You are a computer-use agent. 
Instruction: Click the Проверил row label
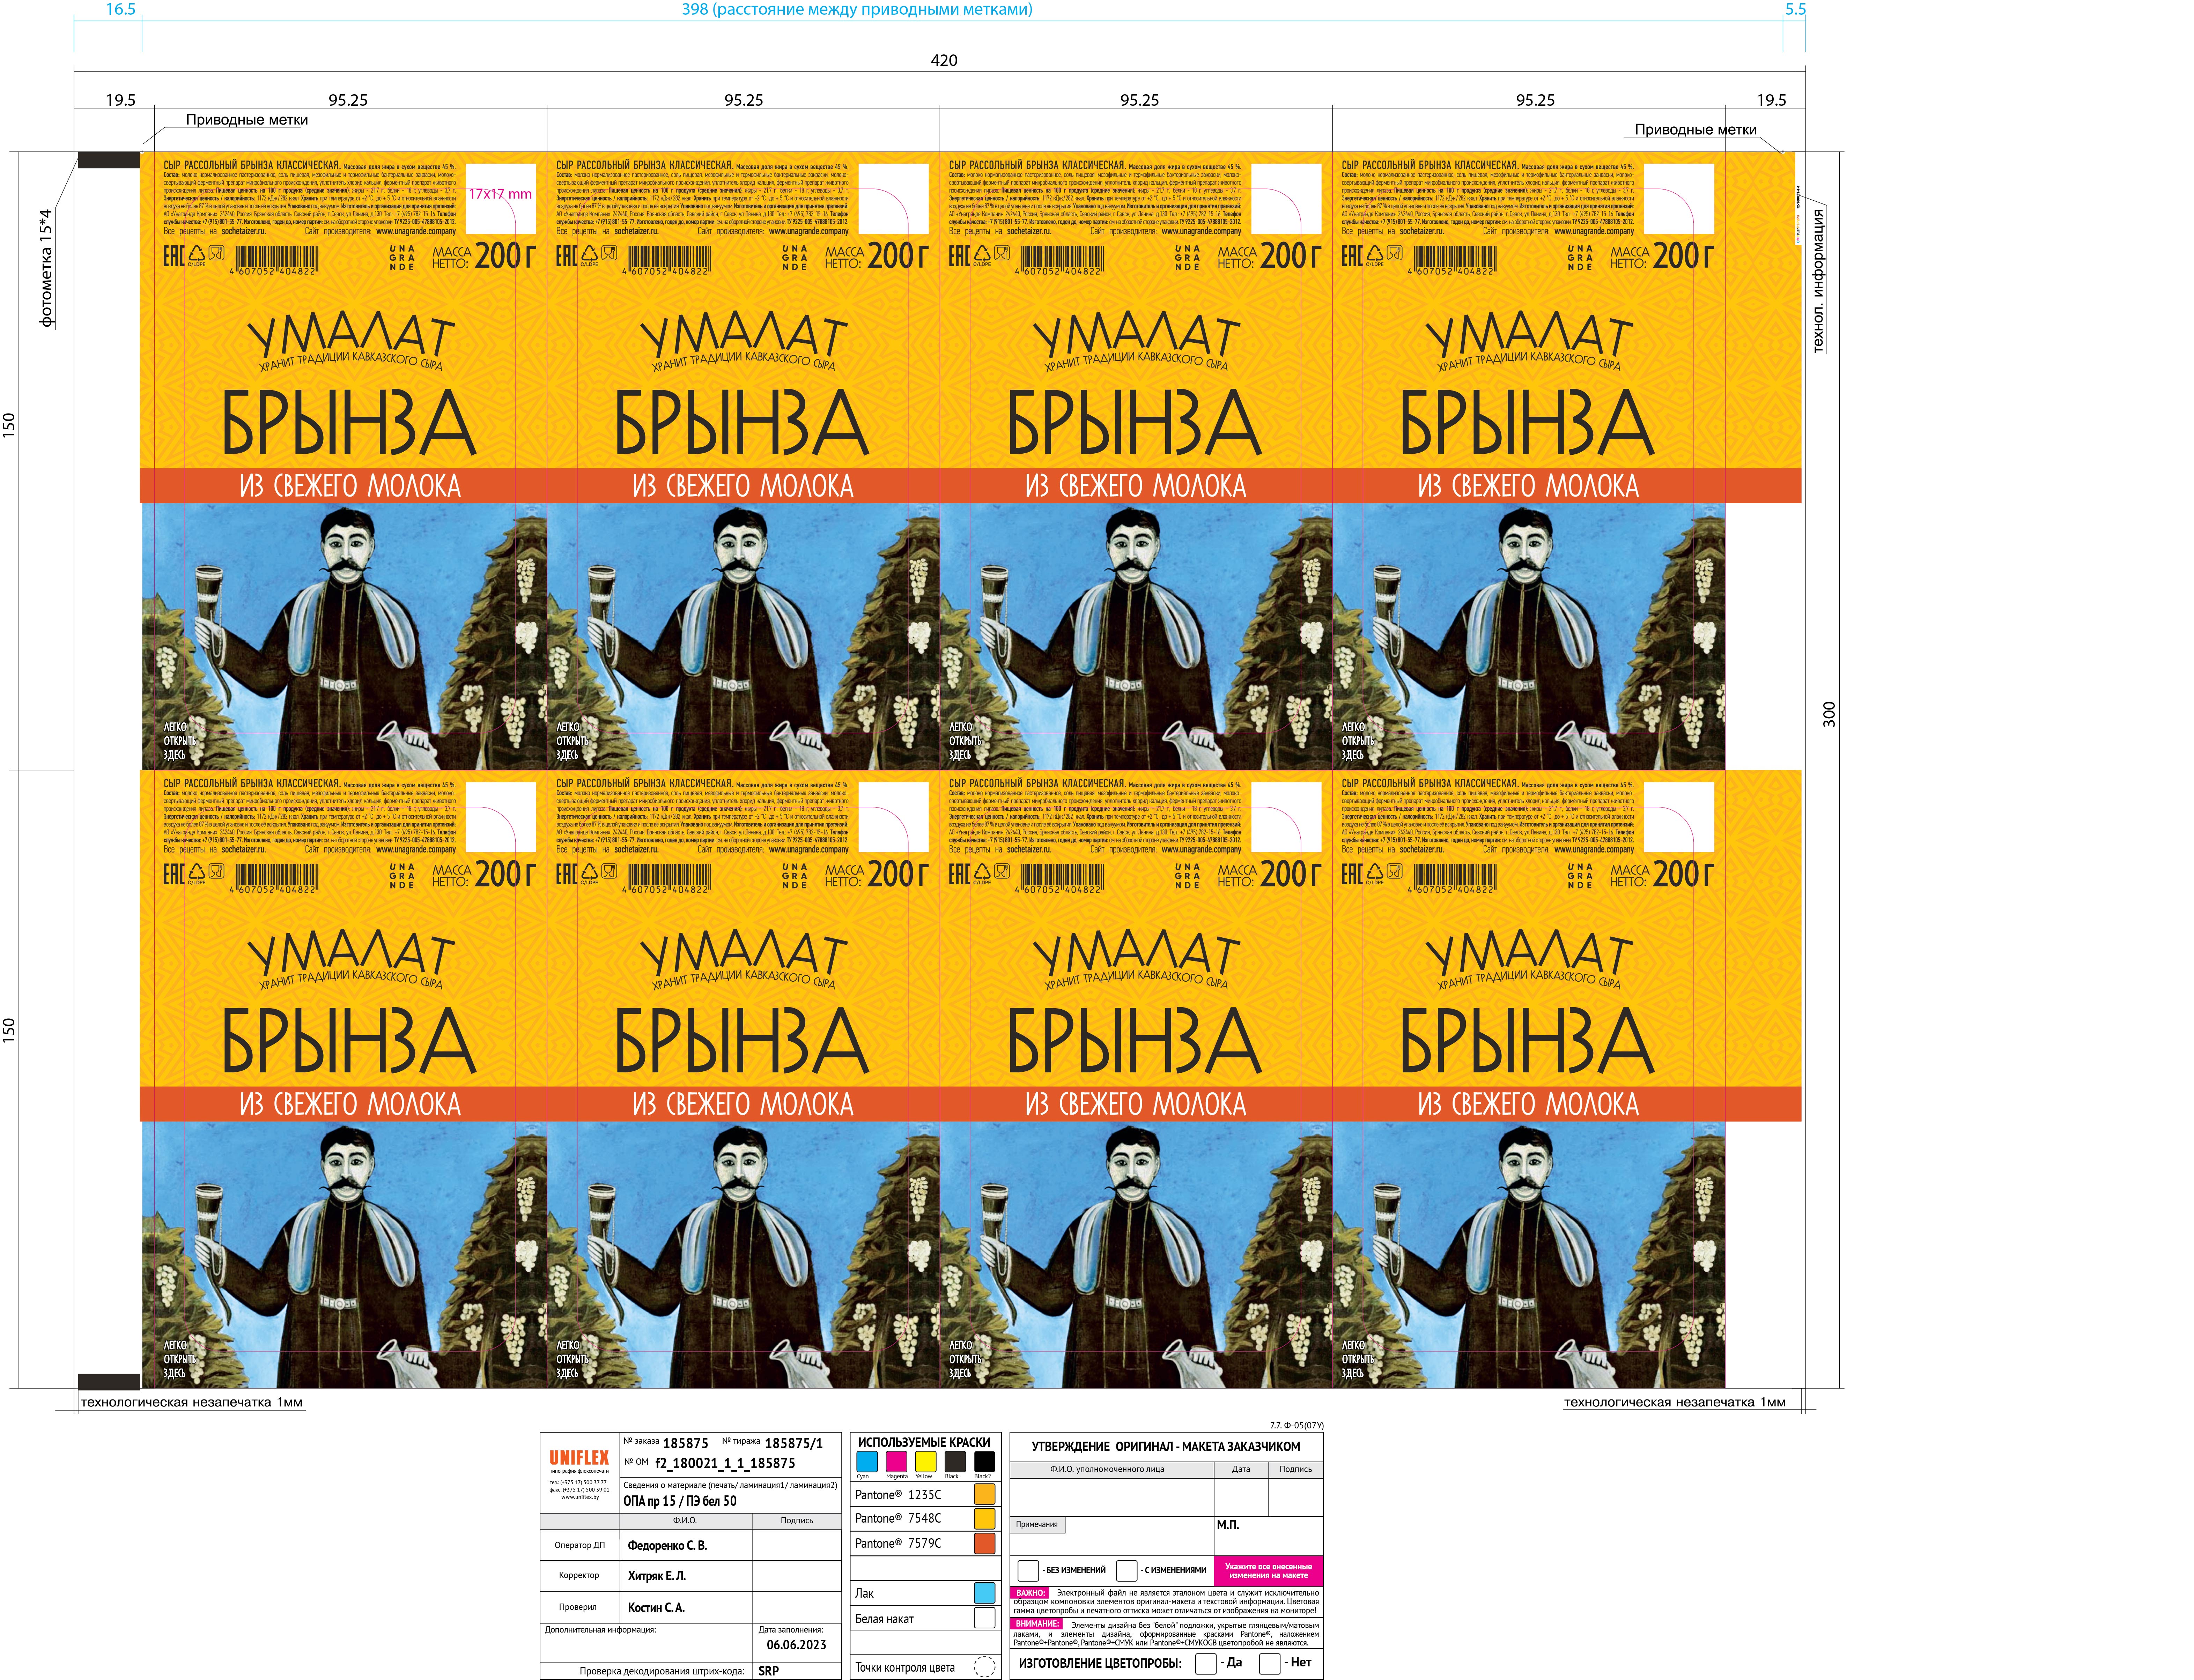578,1607
